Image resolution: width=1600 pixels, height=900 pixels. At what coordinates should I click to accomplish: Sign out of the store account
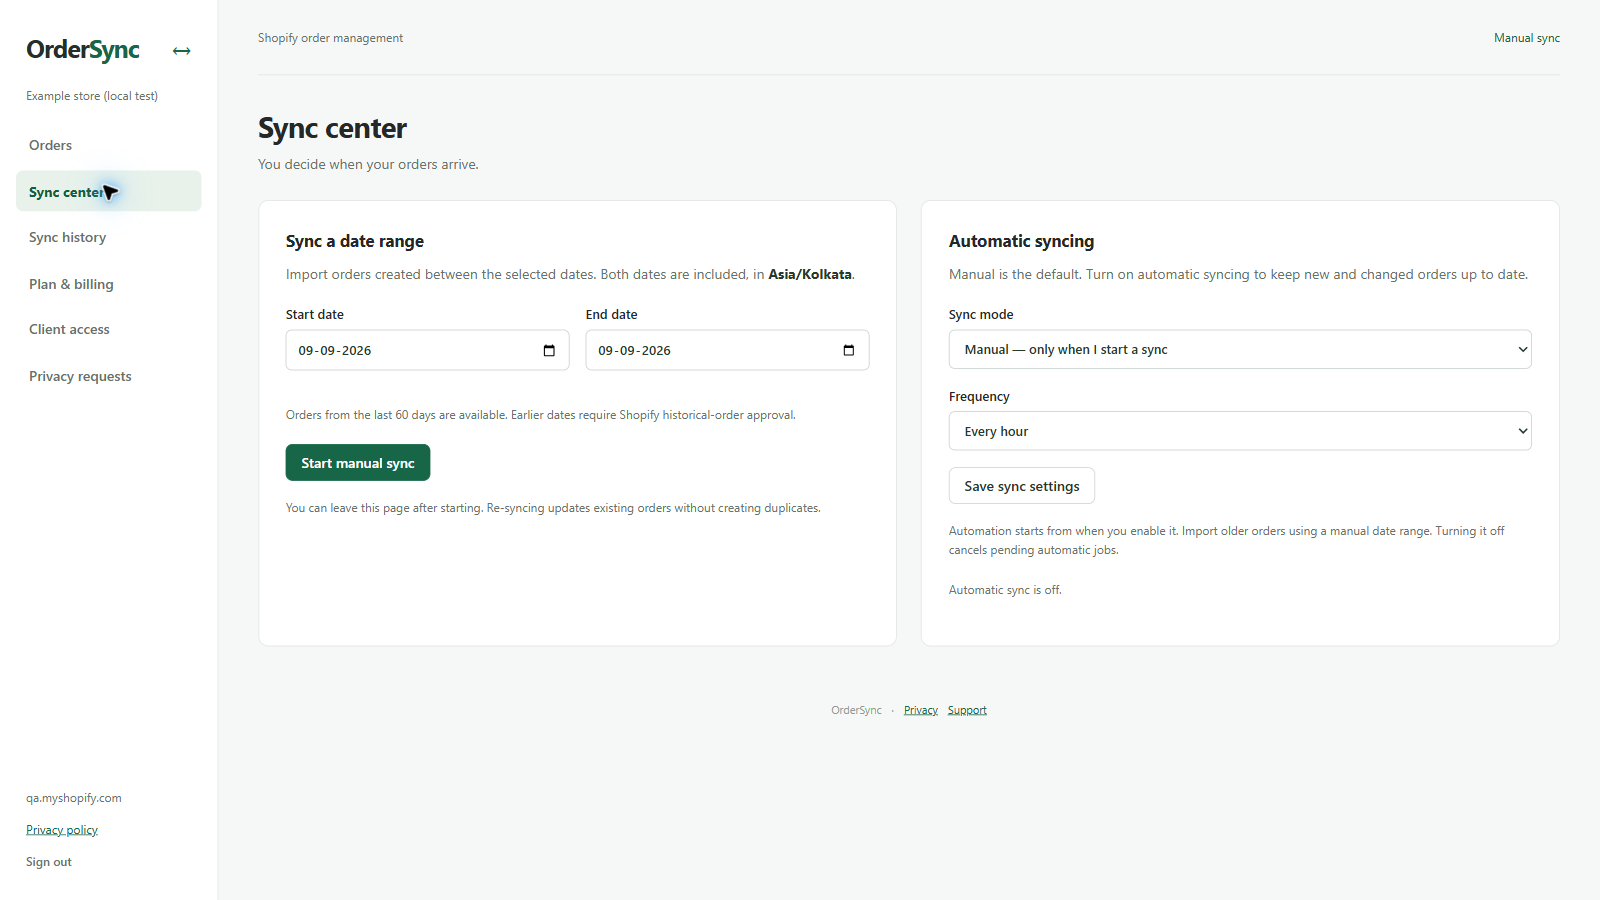(x=49, y=862)
